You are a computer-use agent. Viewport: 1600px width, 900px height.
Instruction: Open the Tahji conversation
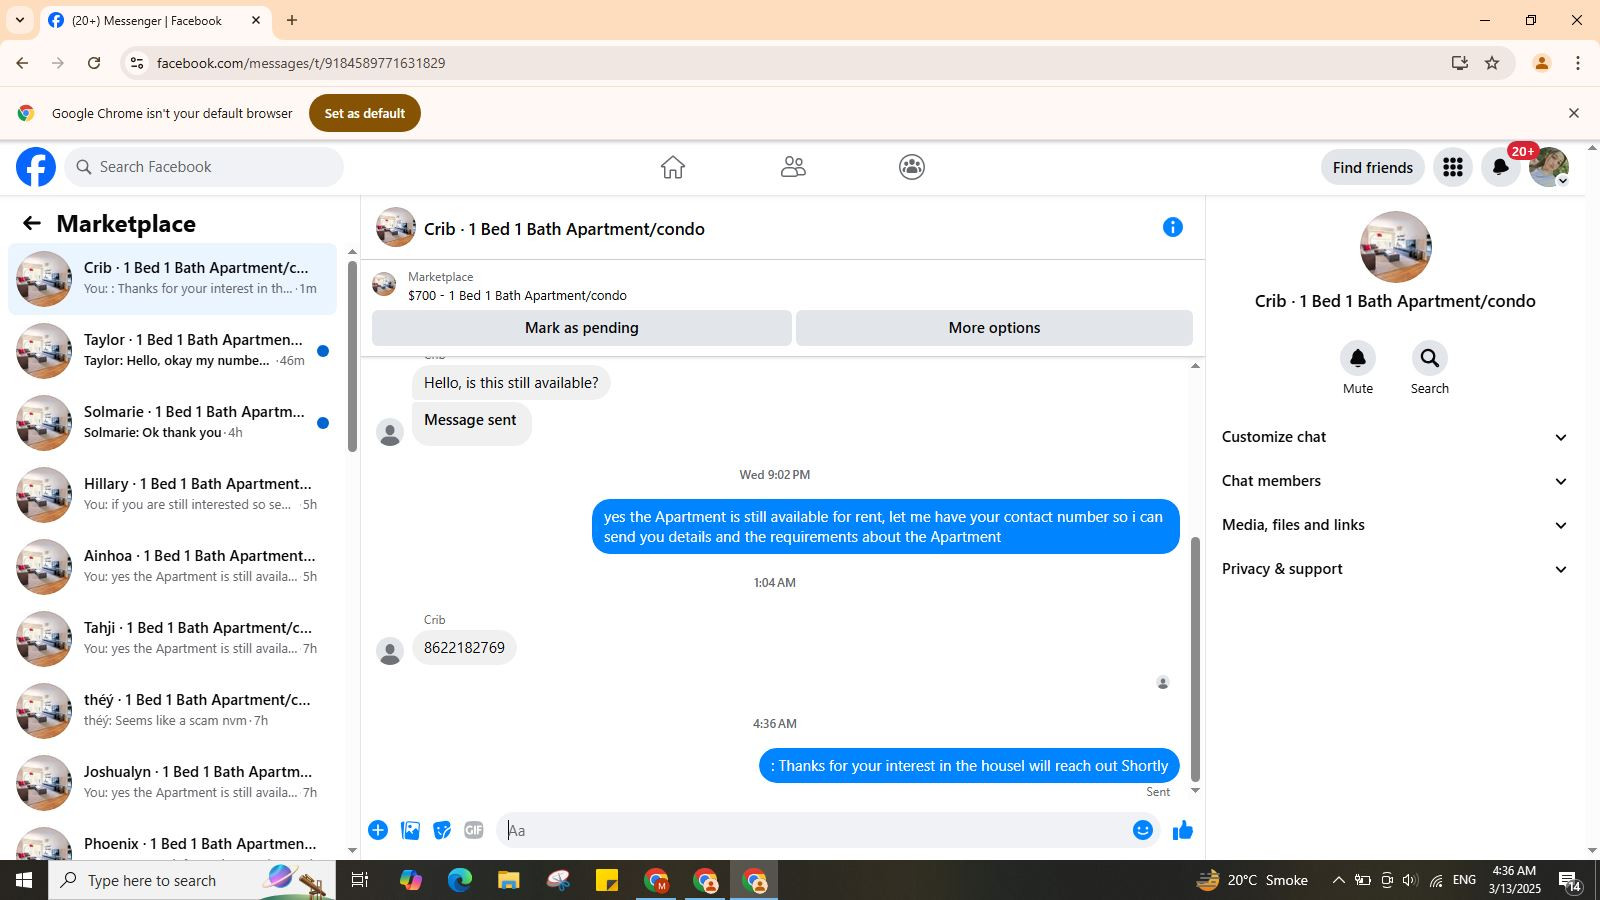pyautogui.click(x=172, y=639)
